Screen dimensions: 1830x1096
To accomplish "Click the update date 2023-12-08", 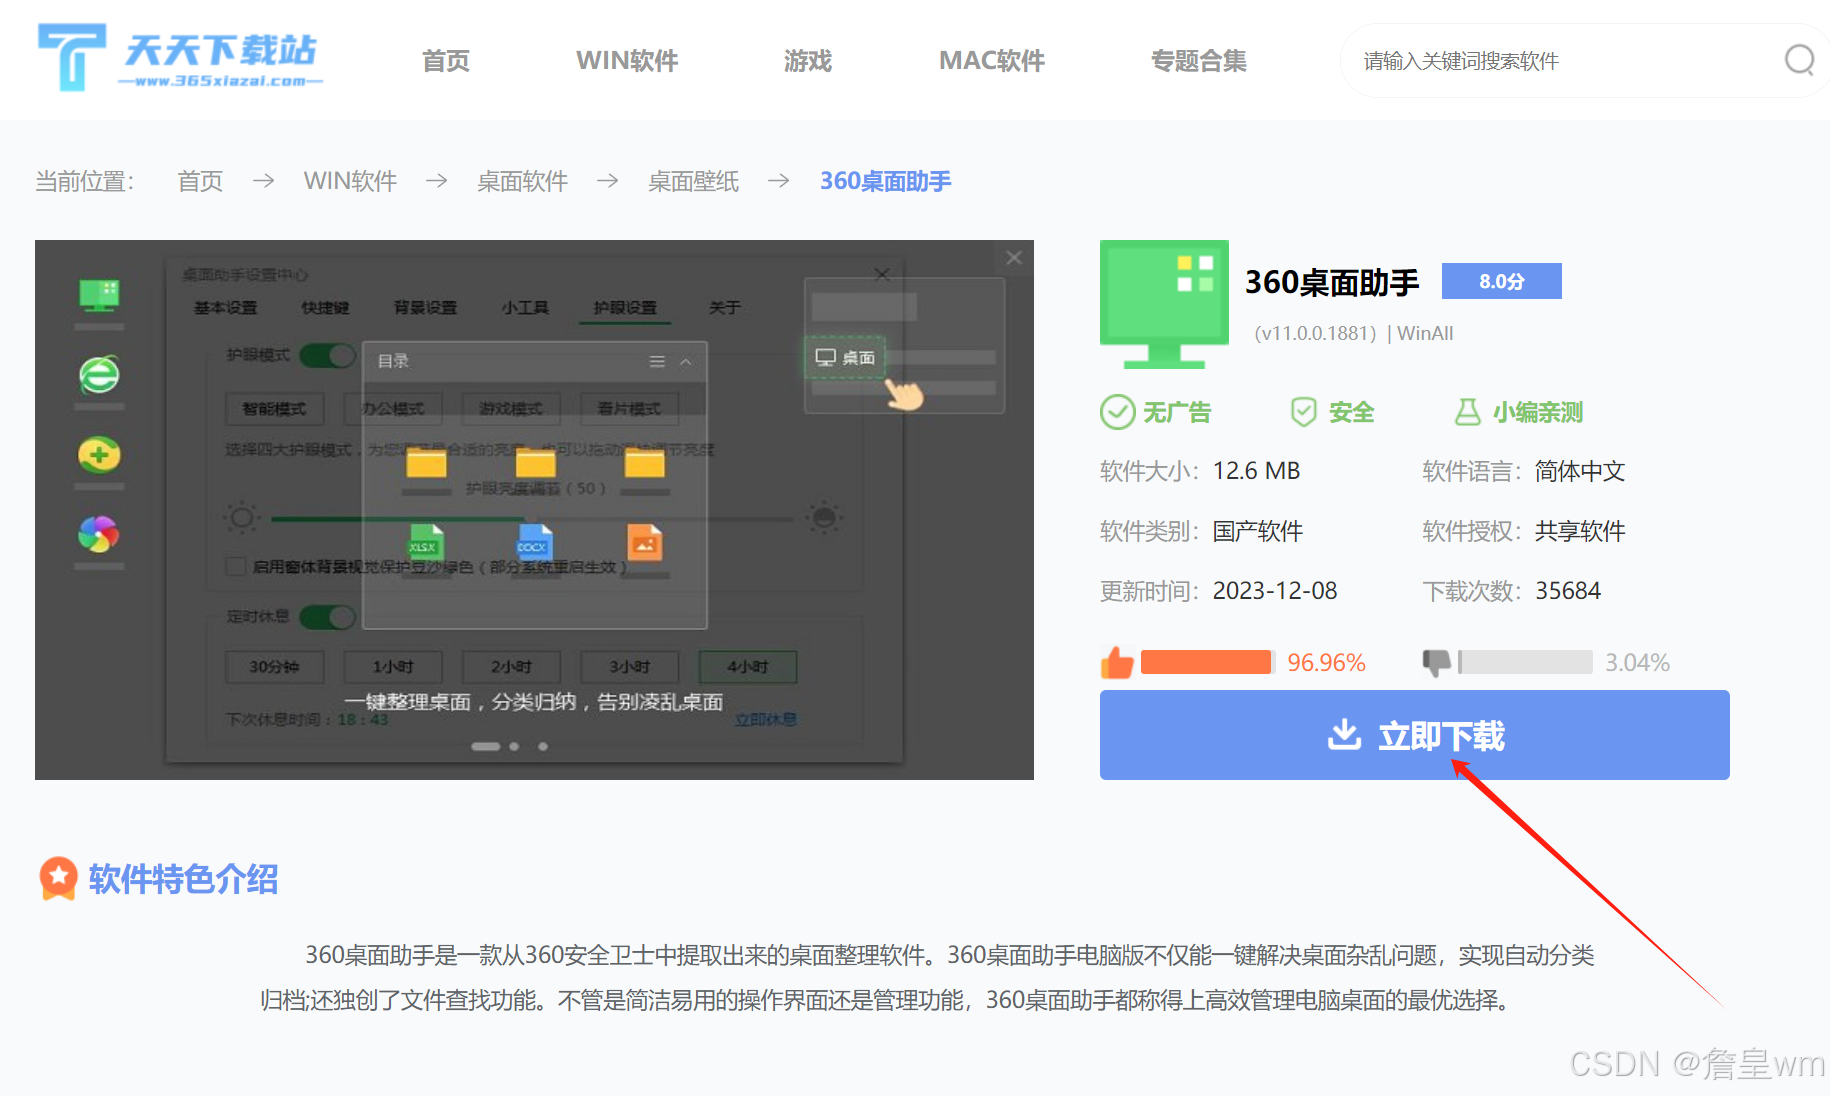I will pyautogui.click(x=1275, y=591).
